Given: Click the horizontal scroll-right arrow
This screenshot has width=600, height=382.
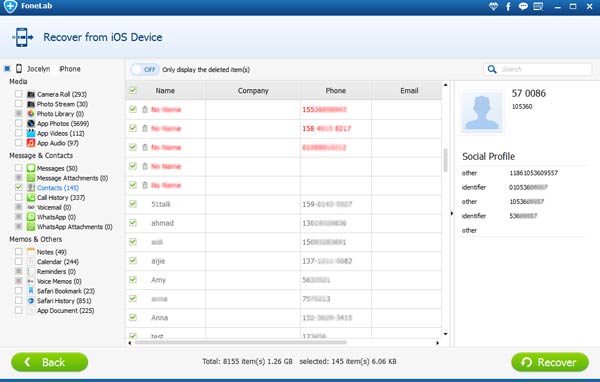Looking at the screenshot, I should 437,343.
